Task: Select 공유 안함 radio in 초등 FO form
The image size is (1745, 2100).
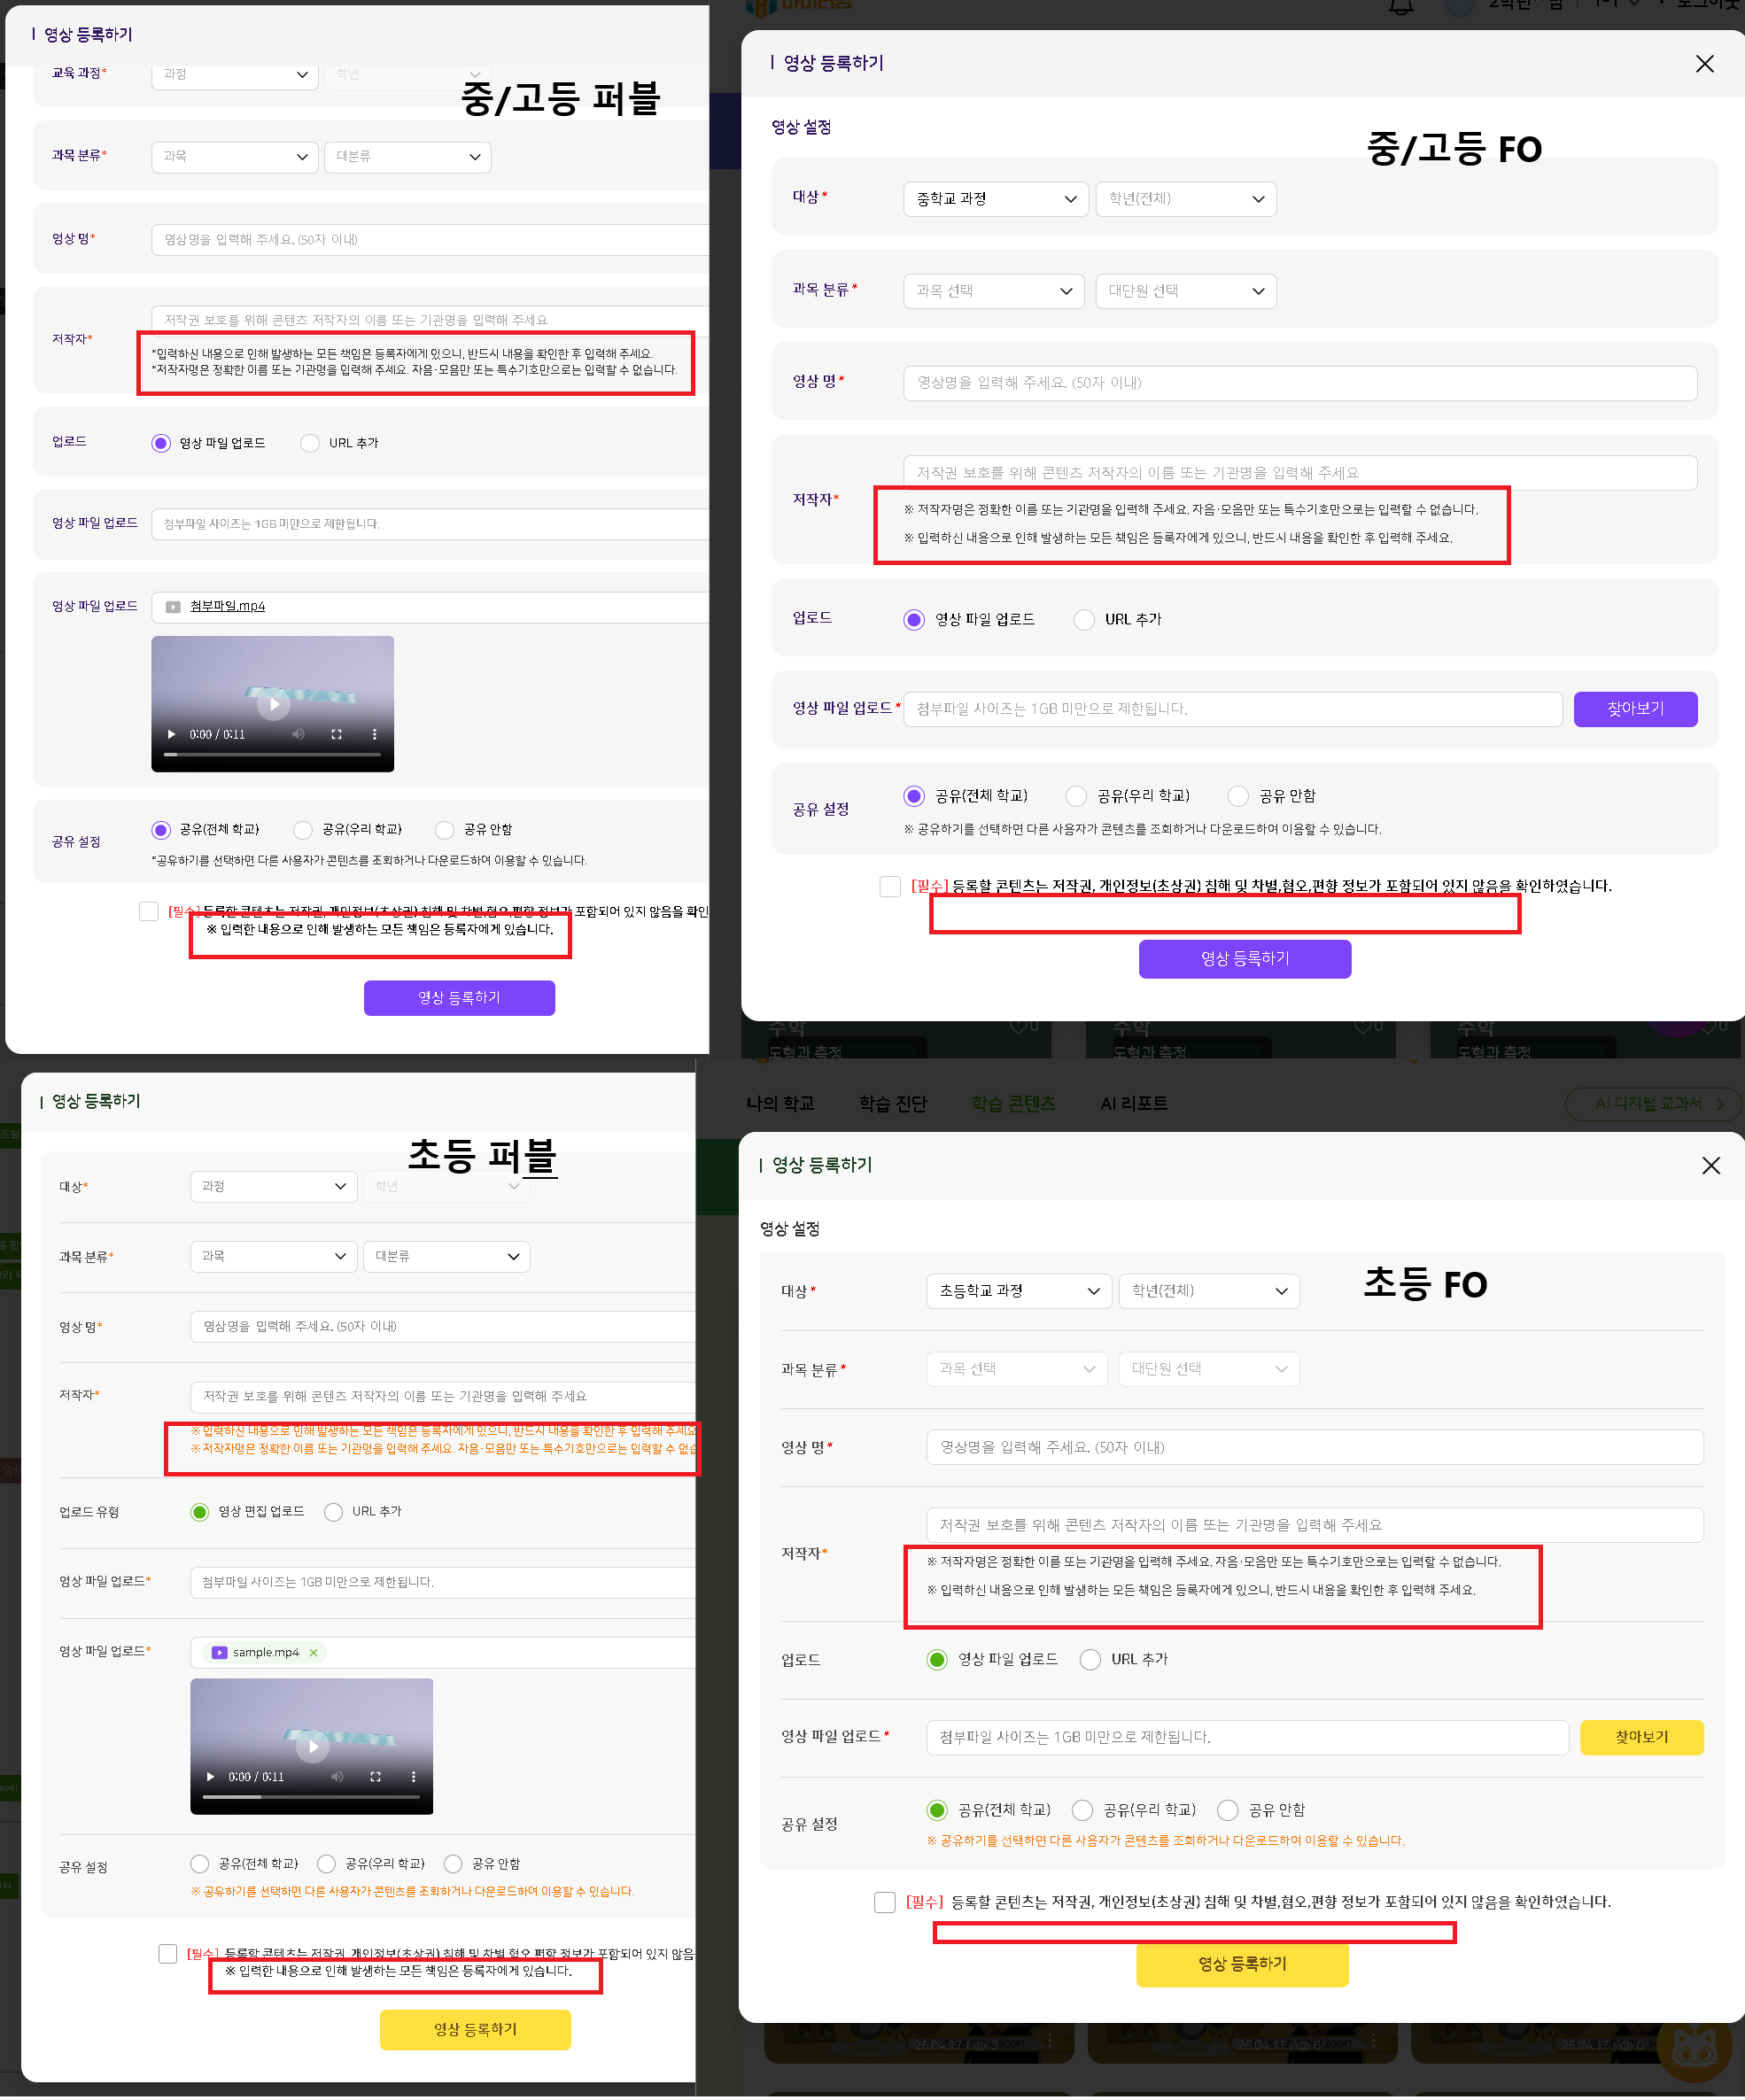Action: tap(1228, 1810)
